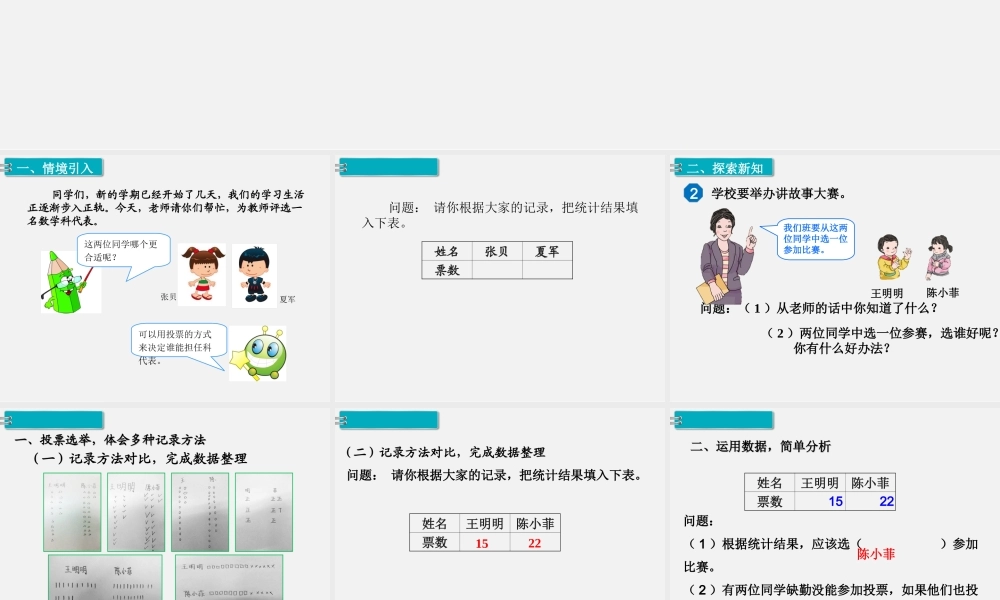1000x600 pixels.
Task: Select the boy cartoon labeled 夏军
Action: pos(254,276)
